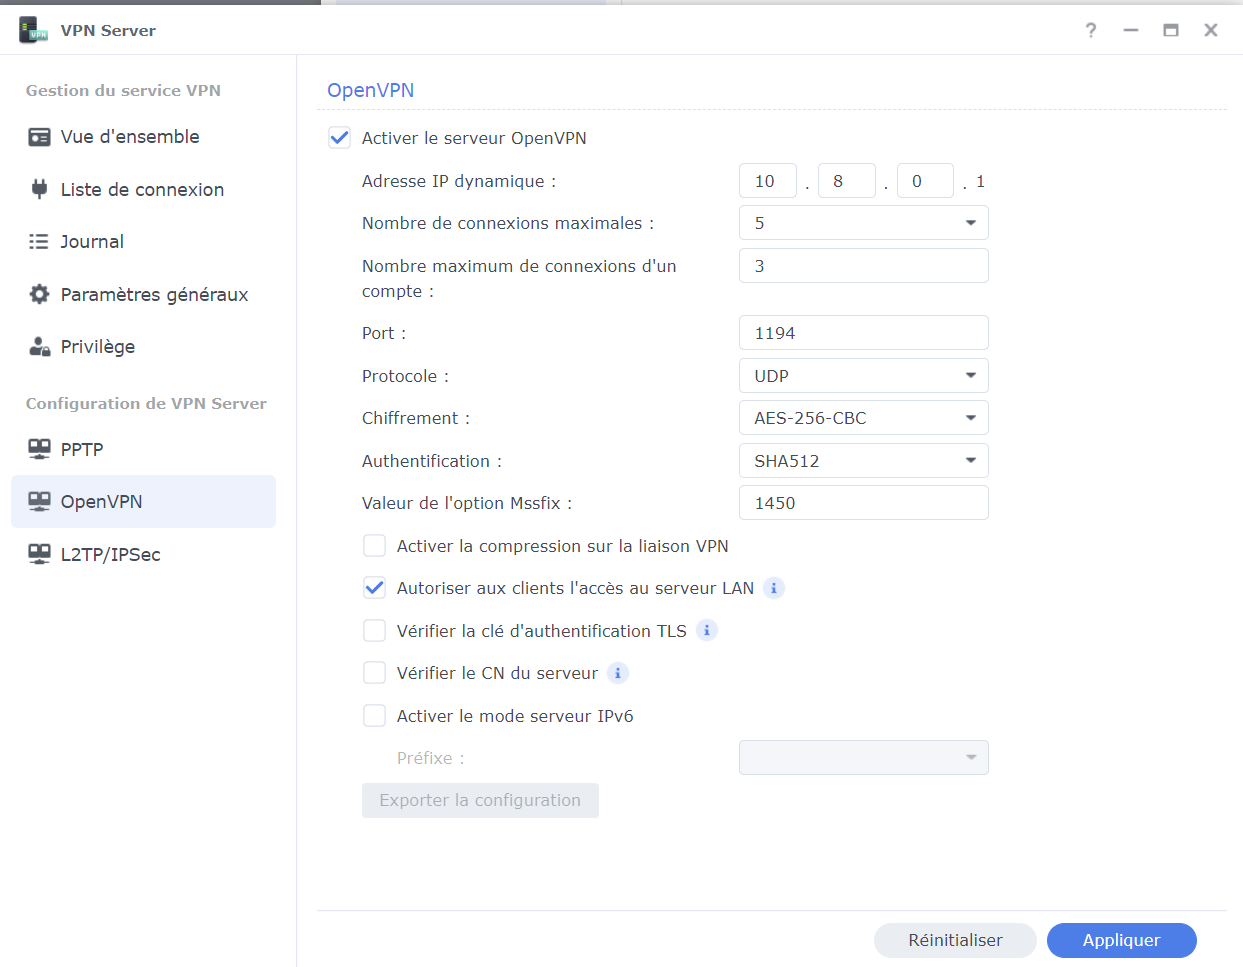This screenshot has height=967, width=1243.
Task: Click the help question mark icon
Action: point(1091,30)
